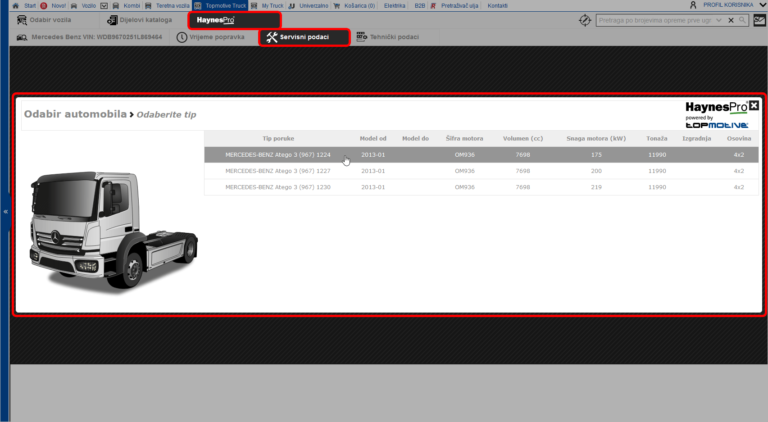Viewport: 768px width, 422px height.
Task: Open the Novo! section
Action: coord(58,6)
